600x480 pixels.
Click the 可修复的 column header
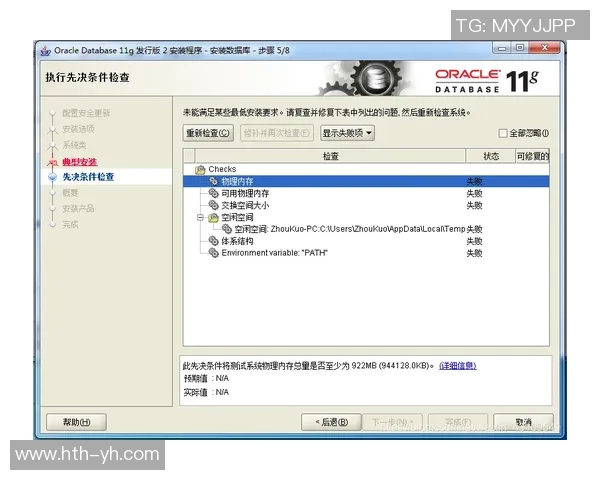point(532,156)
